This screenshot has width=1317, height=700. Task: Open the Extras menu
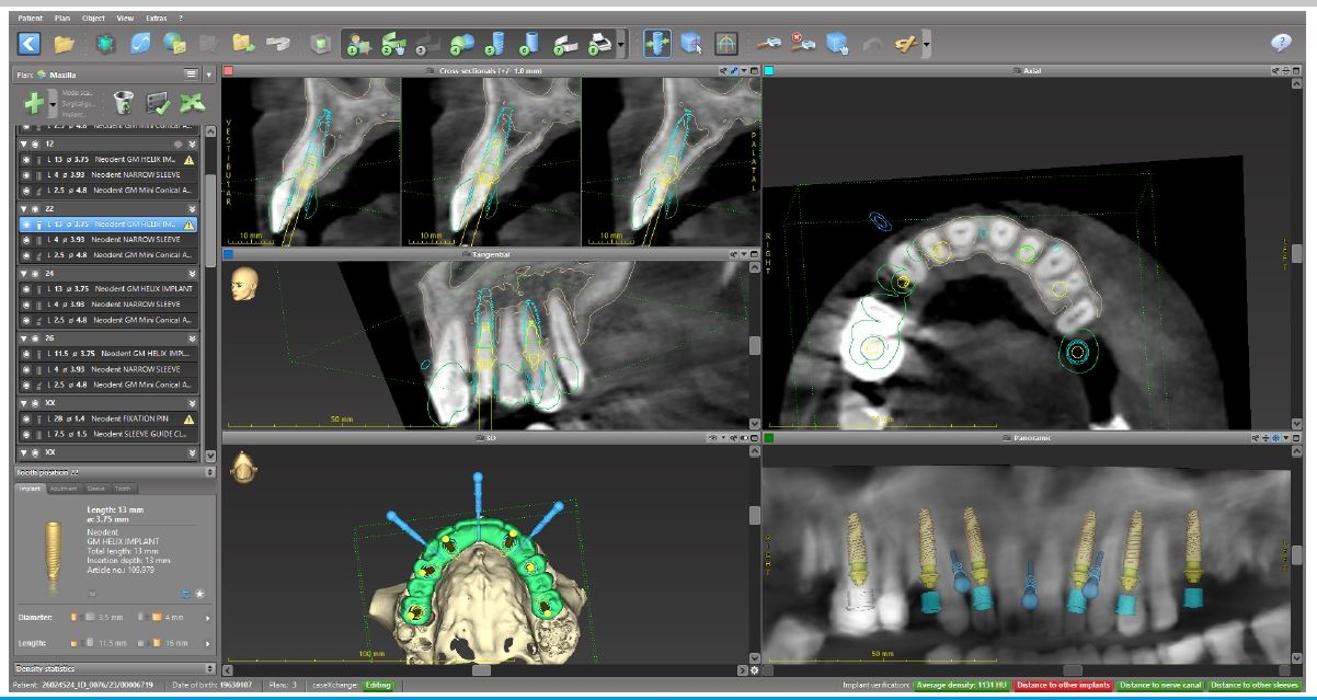pyautogui.click(x=157, y=18)
